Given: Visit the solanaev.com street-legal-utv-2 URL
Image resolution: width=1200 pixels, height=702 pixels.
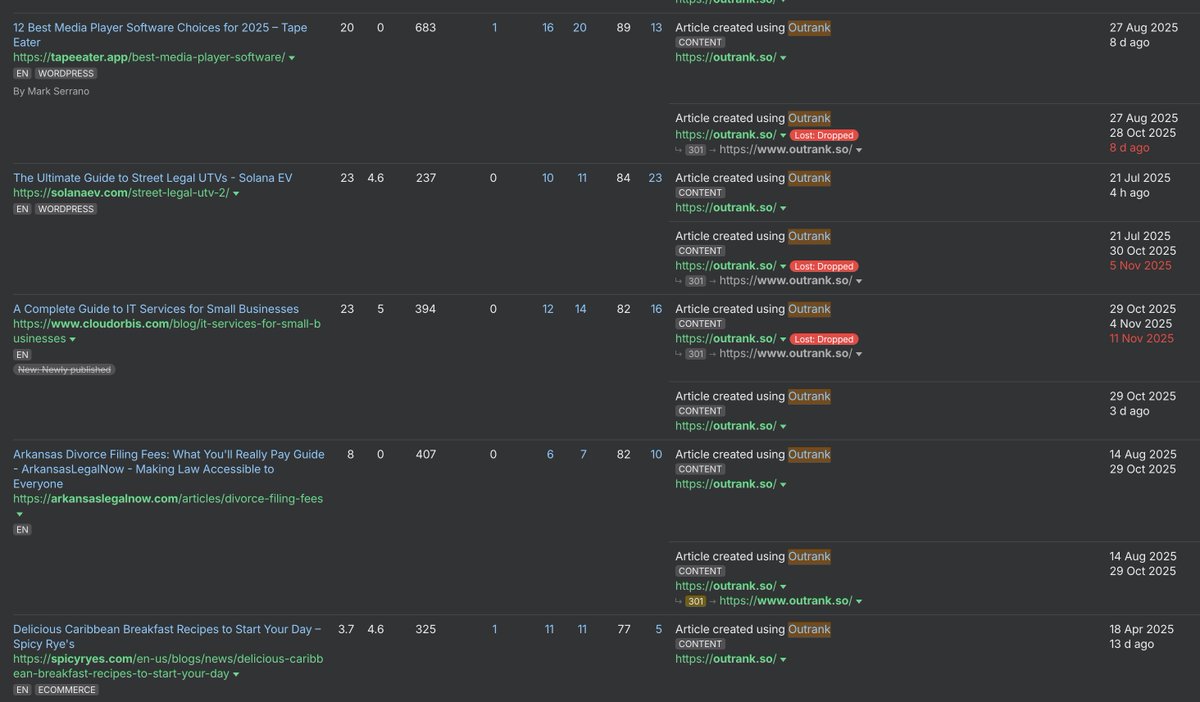Looking at the screenshot, I should 121,193.
